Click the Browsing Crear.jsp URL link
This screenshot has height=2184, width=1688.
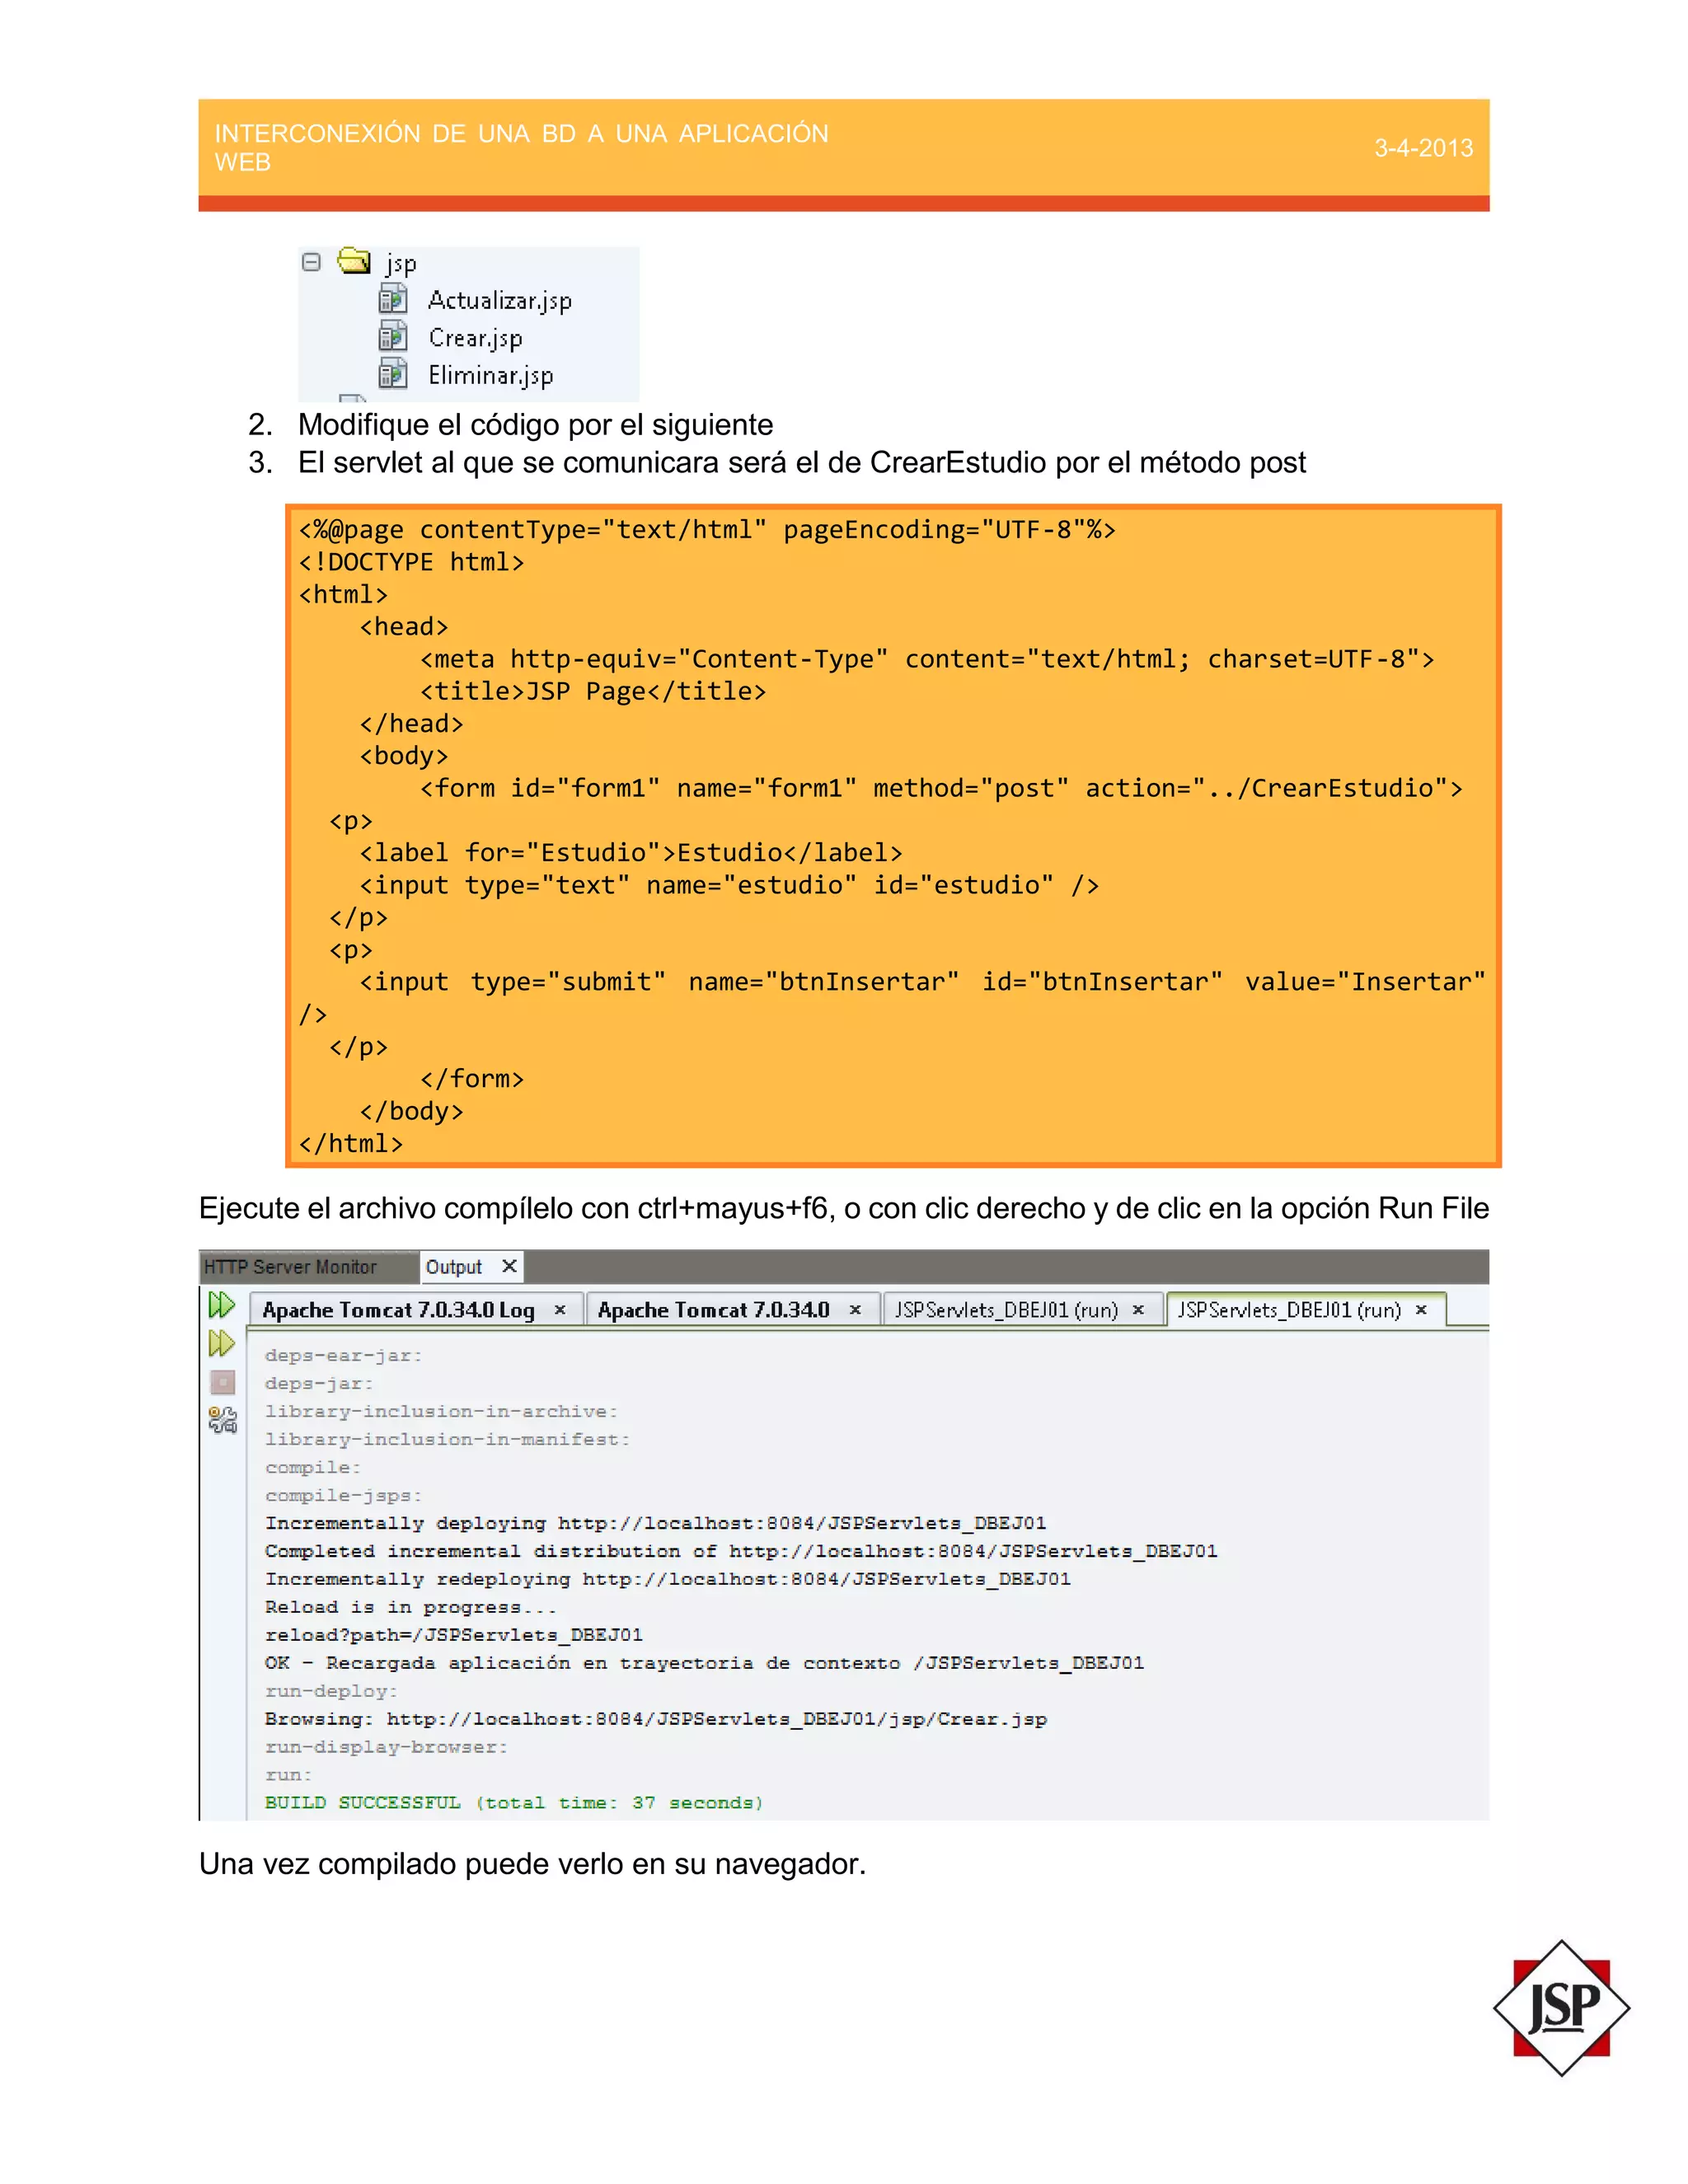716,1719
